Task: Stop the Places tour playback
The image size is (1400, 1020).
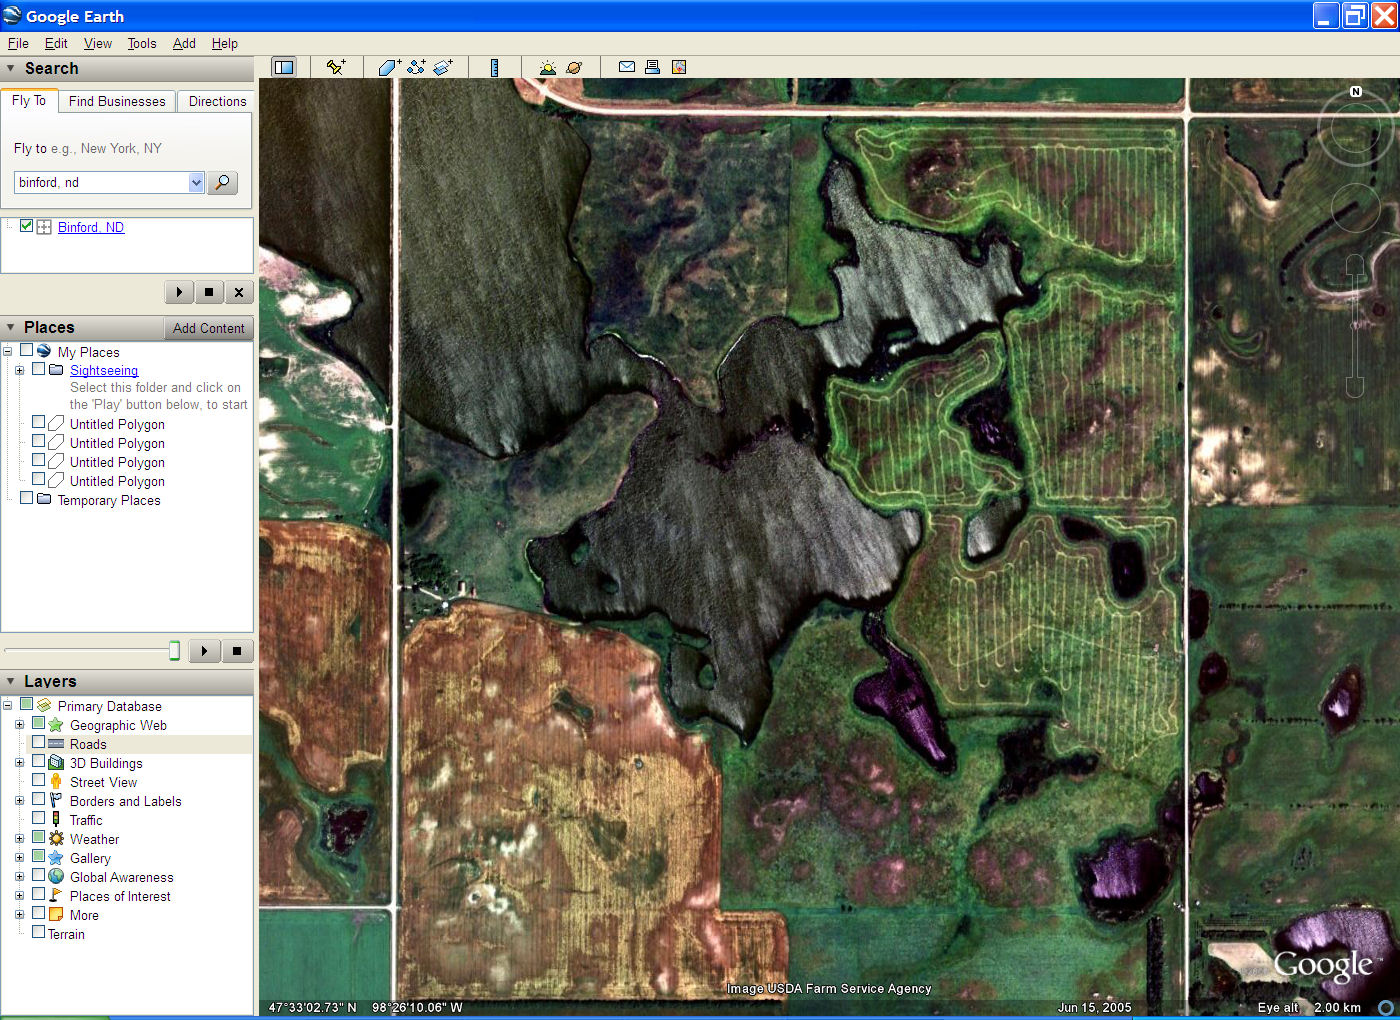Action: click(237, 651)
